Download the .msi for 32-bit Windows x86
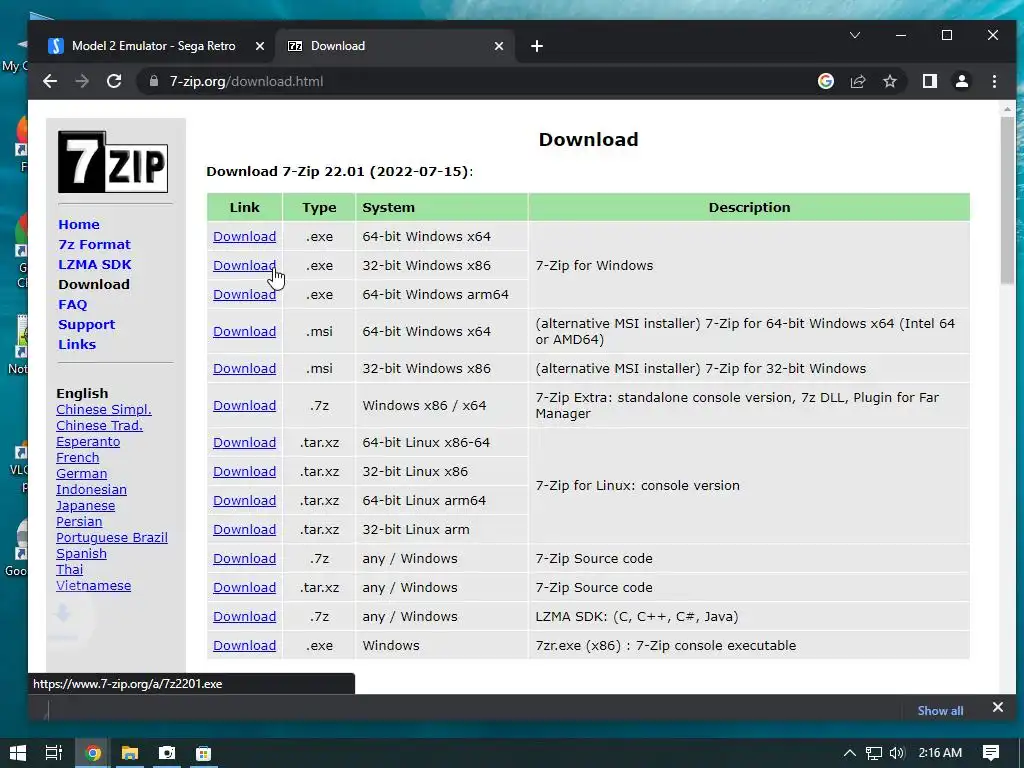The image size is (1024, 768). 244,368
